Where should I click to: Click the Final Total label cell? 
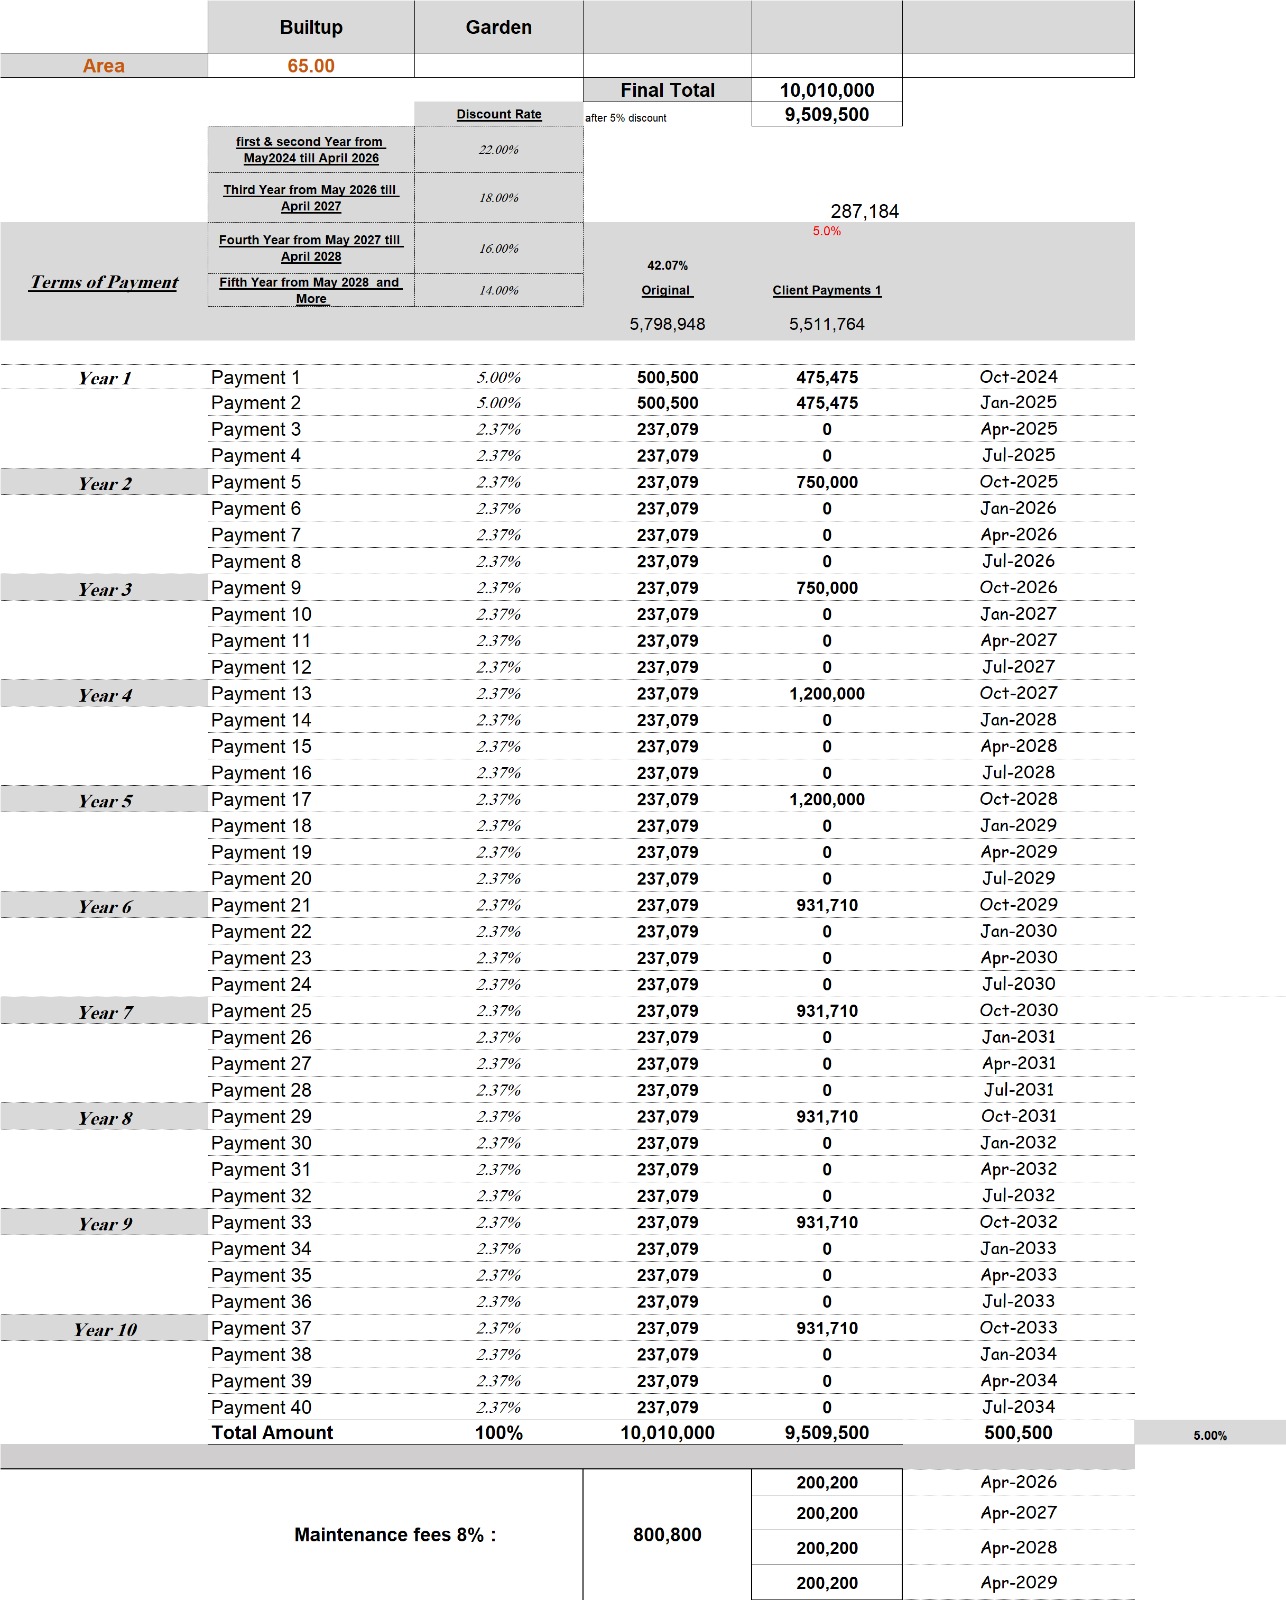tap(667, 90)
